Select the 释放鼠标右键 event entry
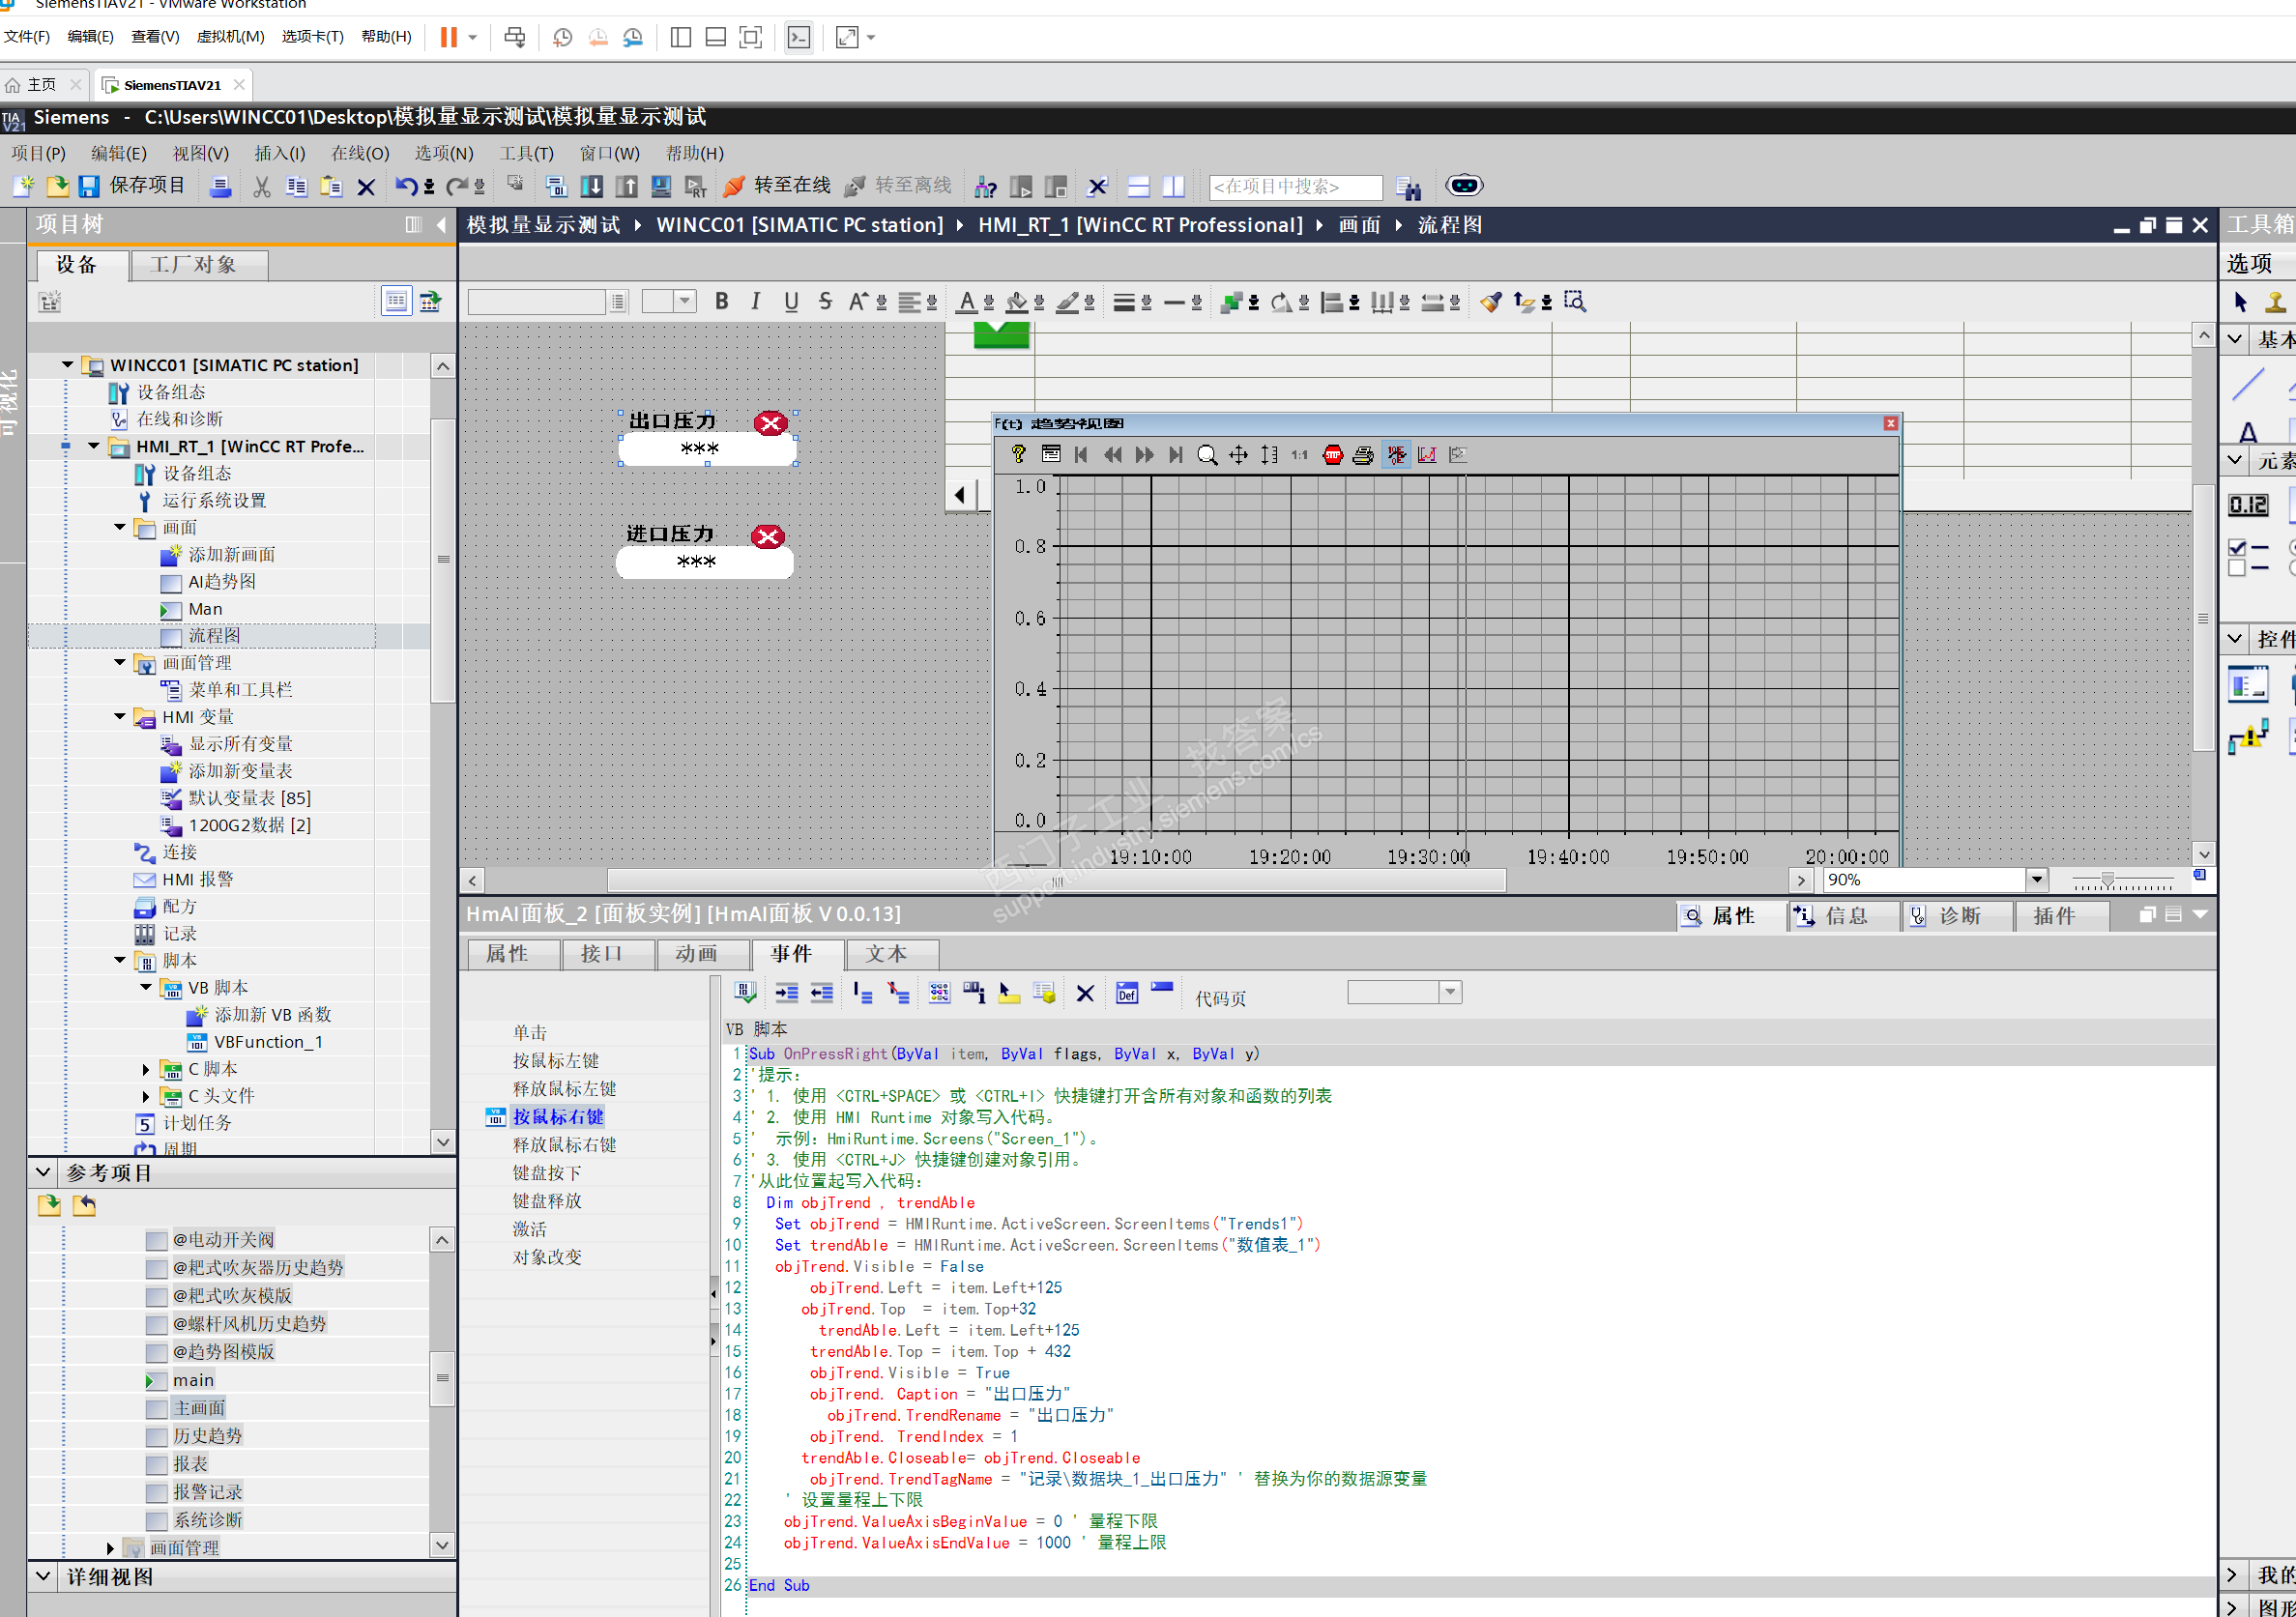This screenshot has width=2296, height=1617. click(564, 1145)
